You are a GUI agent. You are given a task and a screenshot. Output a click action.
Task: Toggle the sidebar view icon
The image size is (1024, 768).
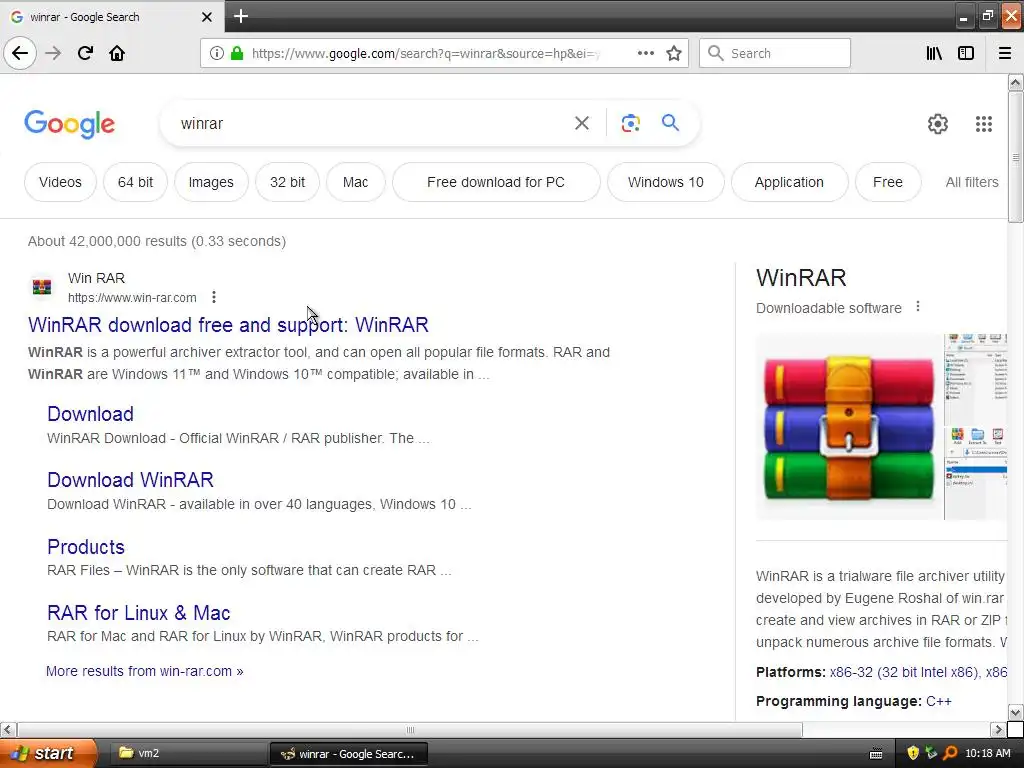(966, 53)
